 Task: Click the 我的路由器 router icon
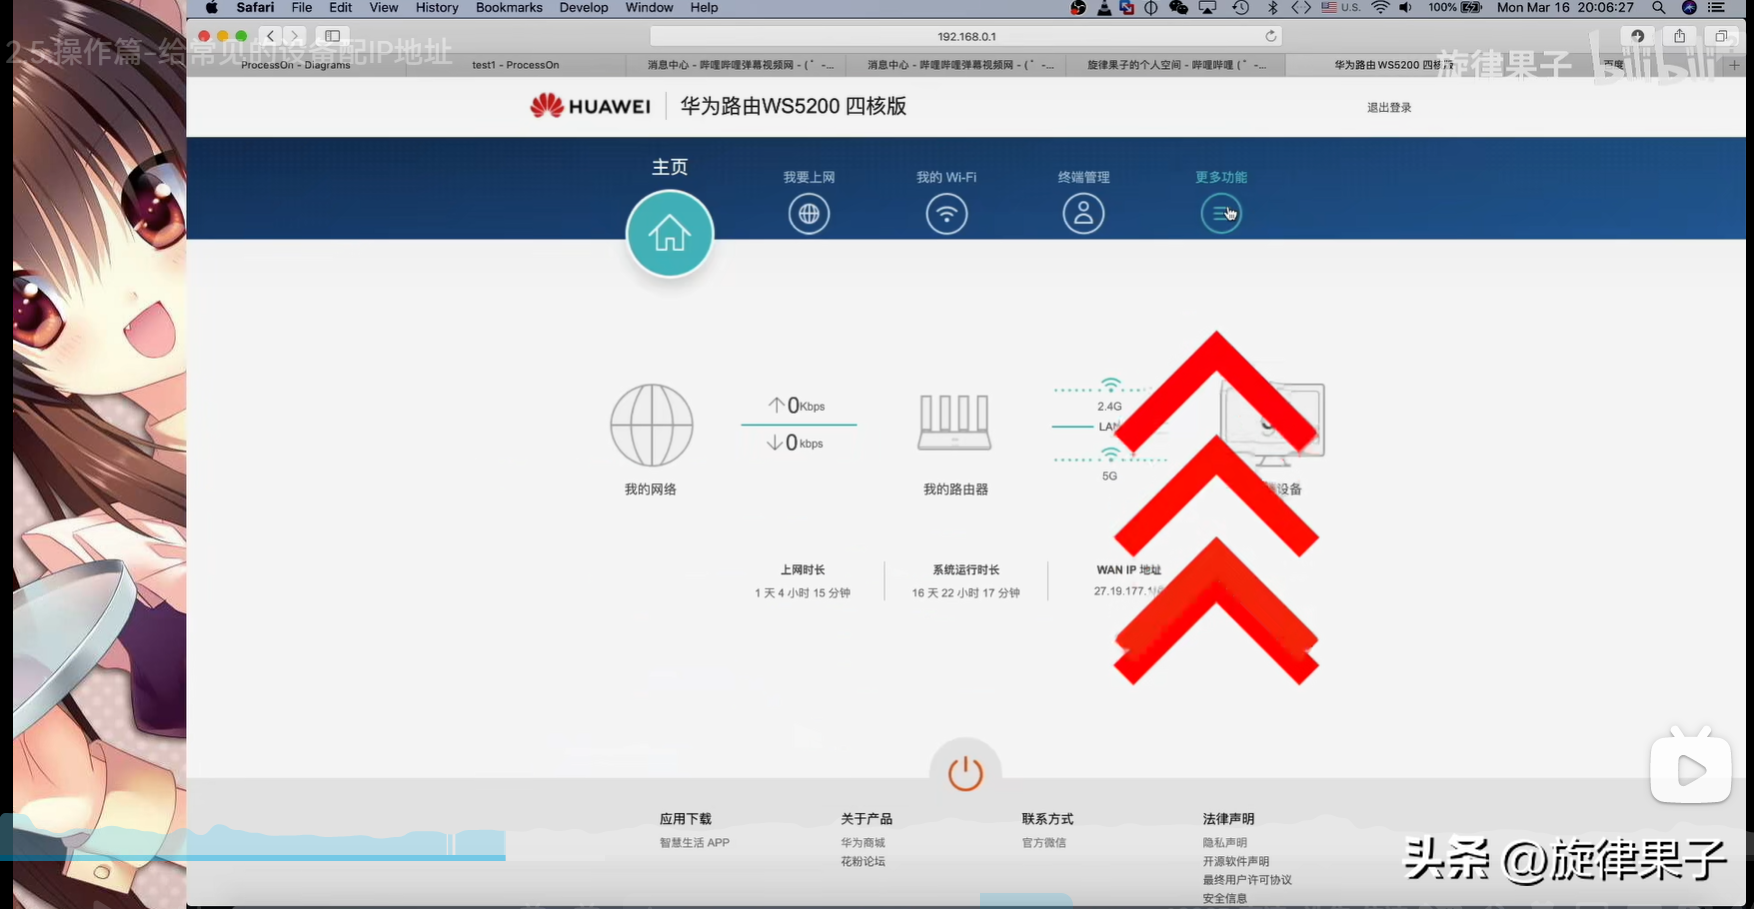[x=955, y=423]
